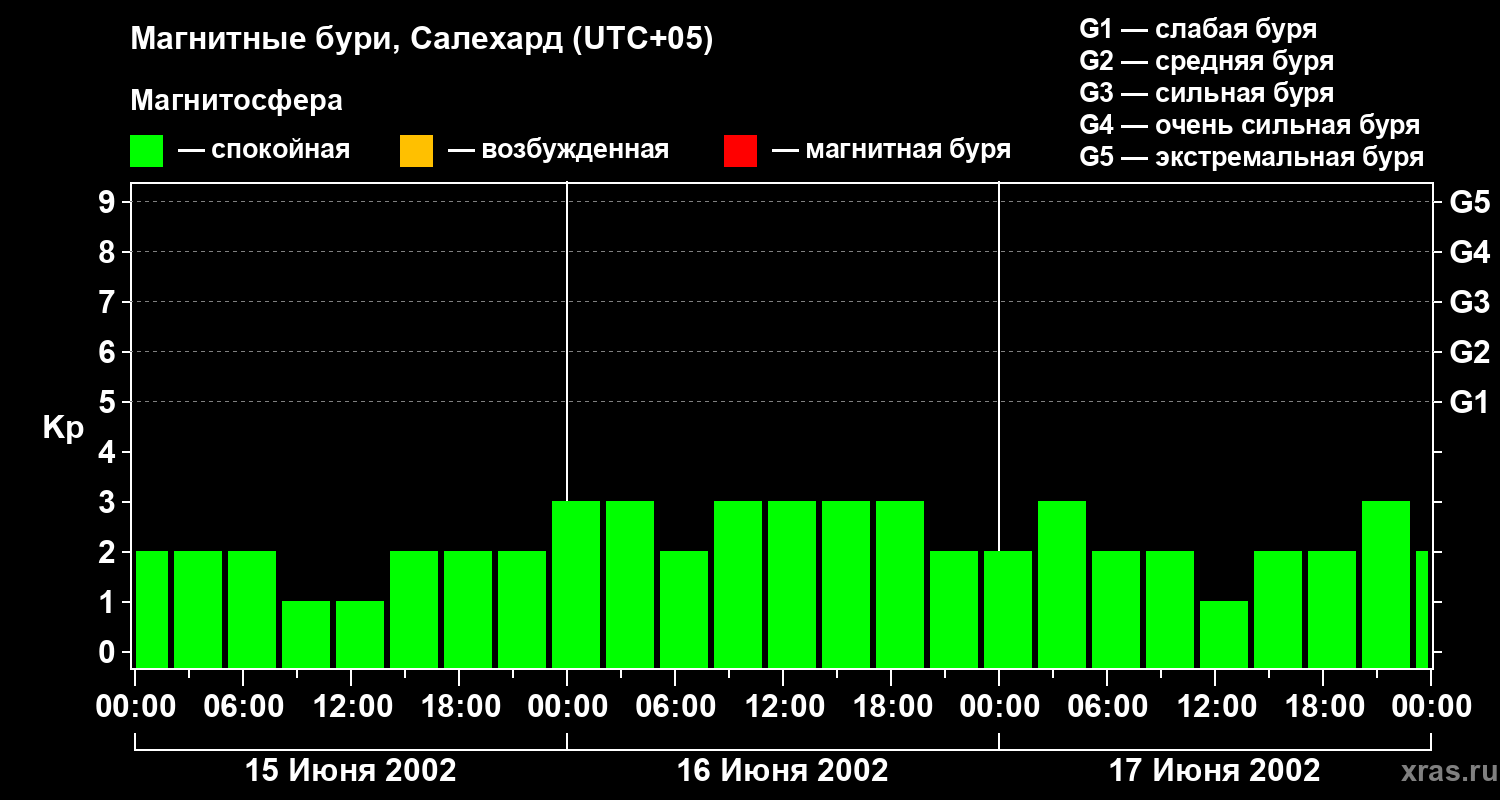Click the '15 Июня 2002' date label
The width and height of the screenshot is (1500, 800).
pyautogui.click(x=351, y=771)
